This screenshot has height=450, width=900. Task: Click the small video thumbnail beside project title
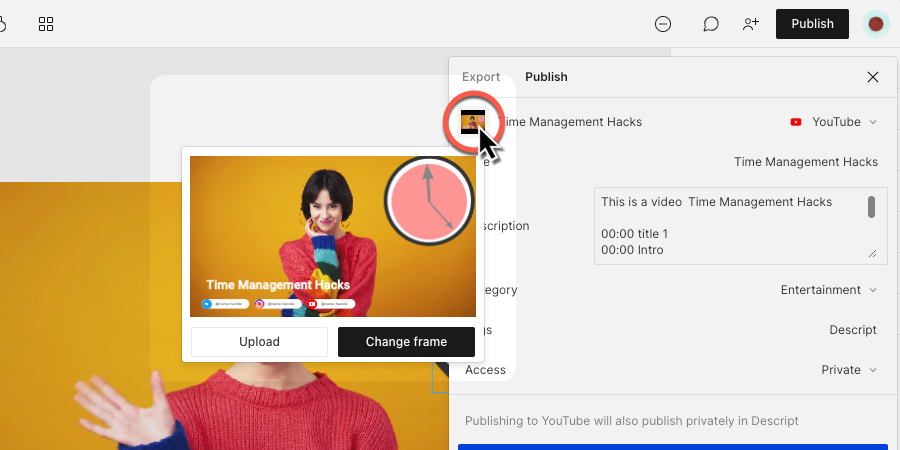(x=473, y=122)
